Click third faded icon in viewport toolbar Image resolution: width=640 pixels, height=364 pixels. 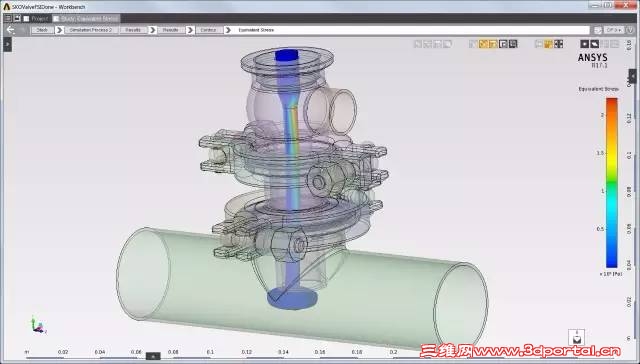click(x=438, y=44)
